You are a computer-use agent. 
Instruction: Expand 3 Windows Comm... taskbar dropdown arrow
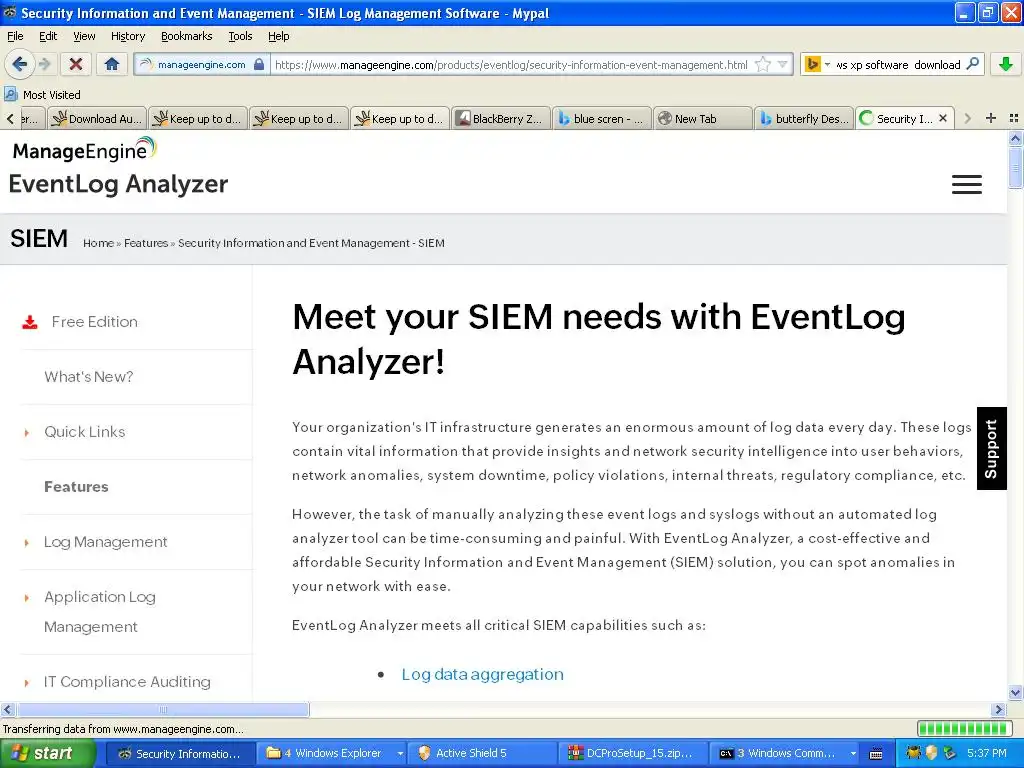click(x=853, y=754)
